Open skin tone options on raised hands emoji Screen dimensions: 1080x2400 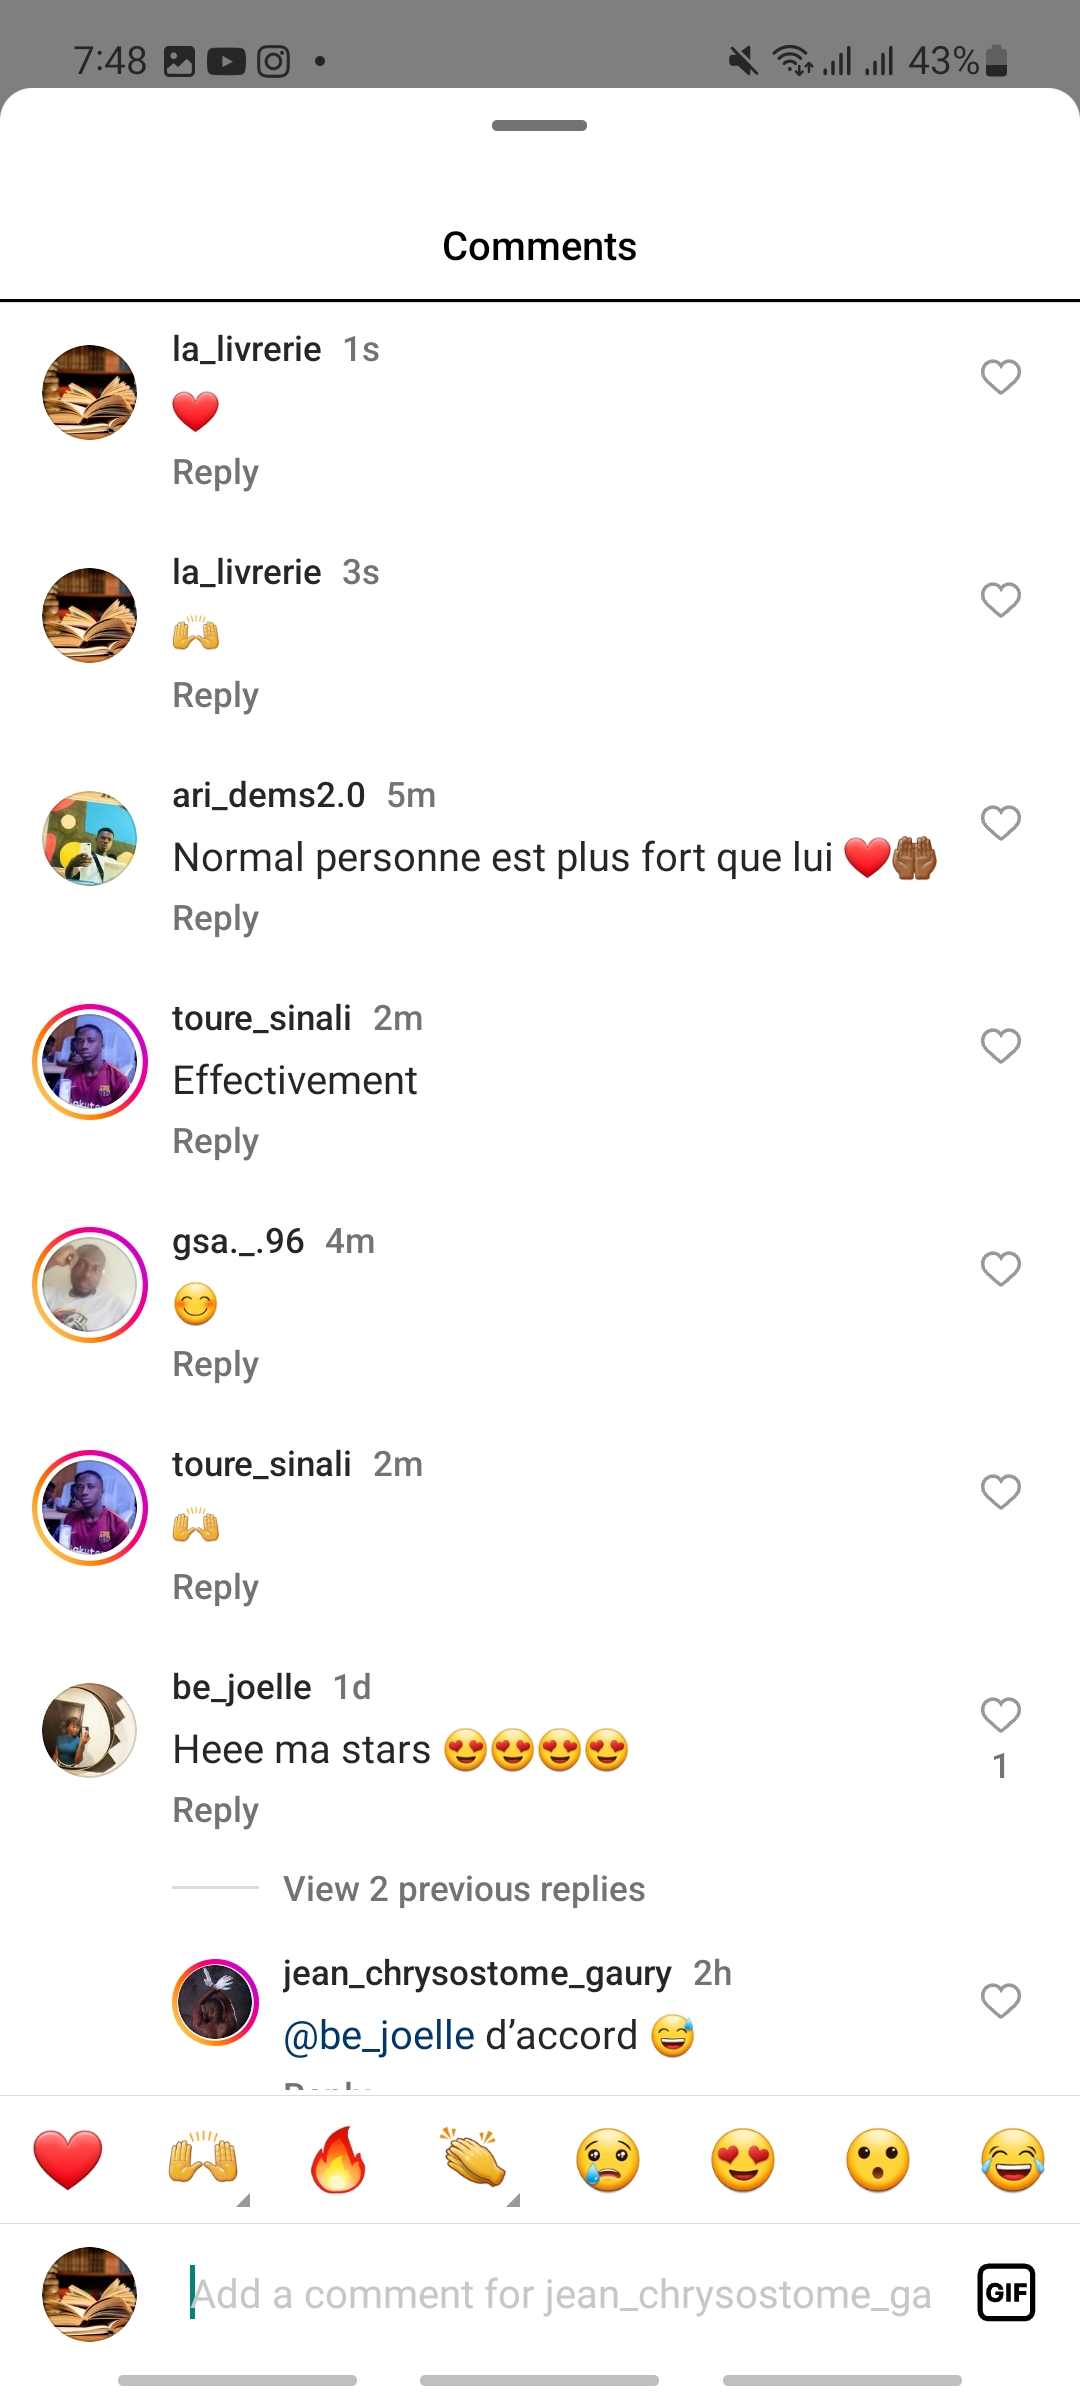(x=243, y=2201)
